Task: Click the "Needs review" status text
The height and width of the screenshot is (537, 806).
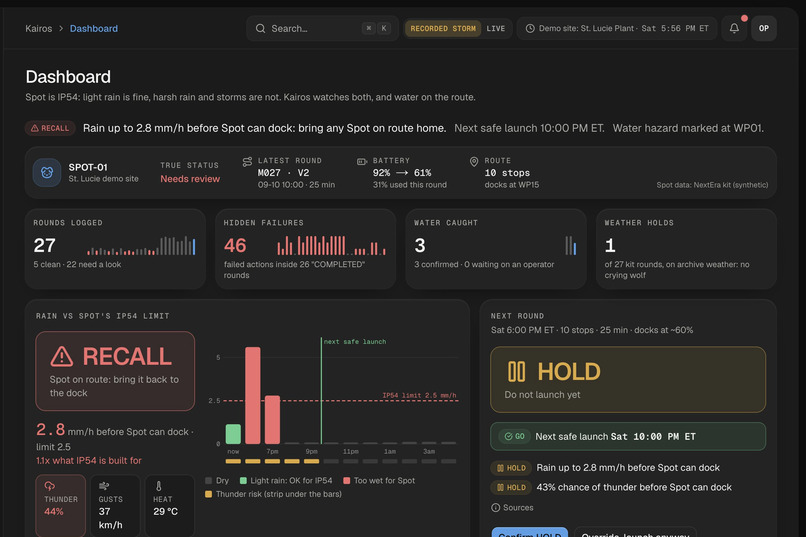Action: 190,179
